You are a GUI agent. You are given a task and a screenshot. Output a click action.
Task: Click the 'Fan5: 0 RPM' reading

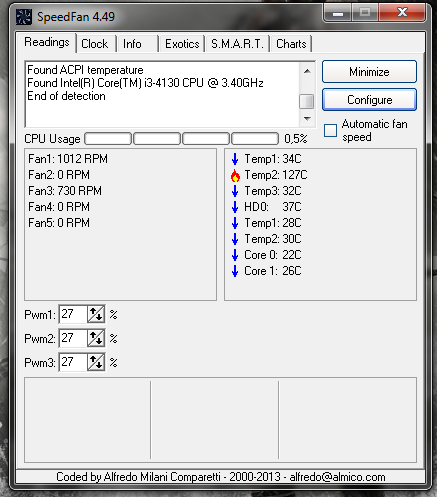(x=59, y=223)
